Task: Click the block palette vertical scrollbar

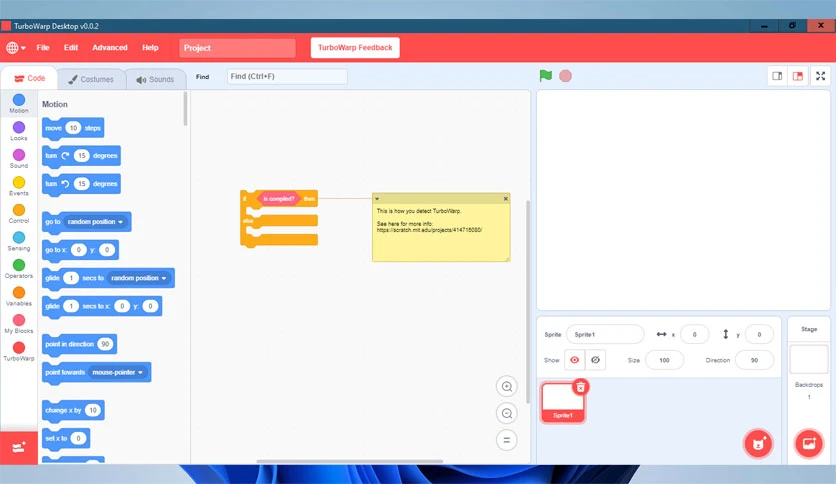Action: (x=186, y=109)
